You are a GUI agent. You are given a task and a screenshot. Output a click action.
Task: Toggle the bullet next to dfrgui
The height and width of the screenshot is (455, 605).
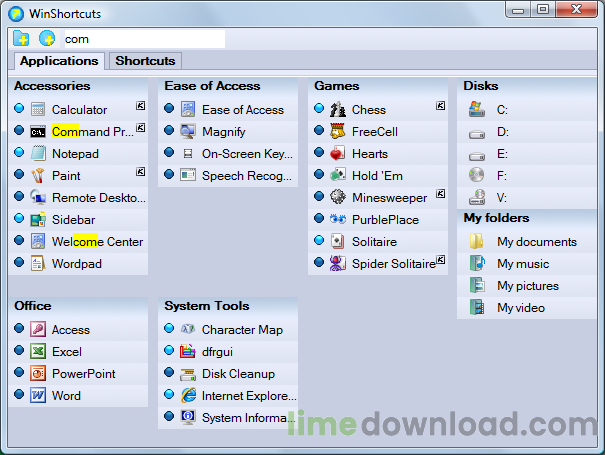click(x=169, y=350)
